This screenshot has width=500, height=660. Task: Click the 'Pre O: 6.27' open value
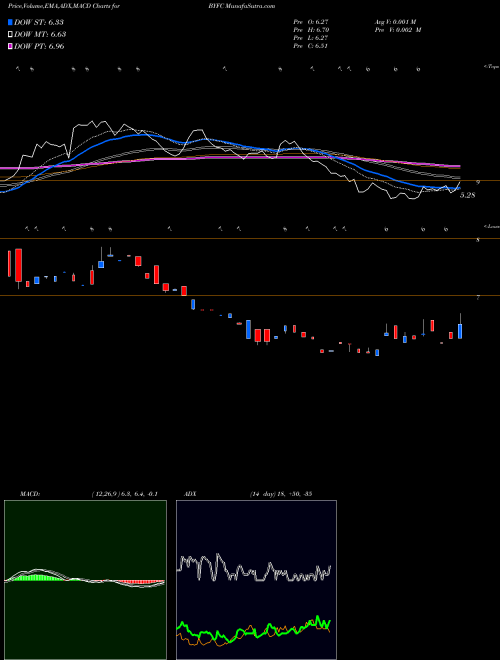(x=311, y=22)
